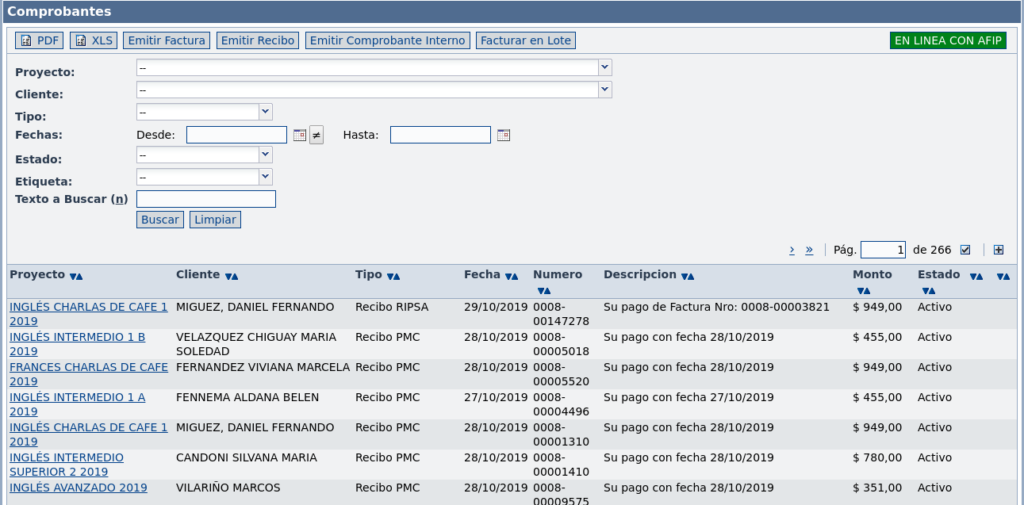The height and width of the screenshot is (505, 1024).
Task: Open the INGLÉS INTERMEDIO 1 B 2019 link
Action: click(77, 344)
